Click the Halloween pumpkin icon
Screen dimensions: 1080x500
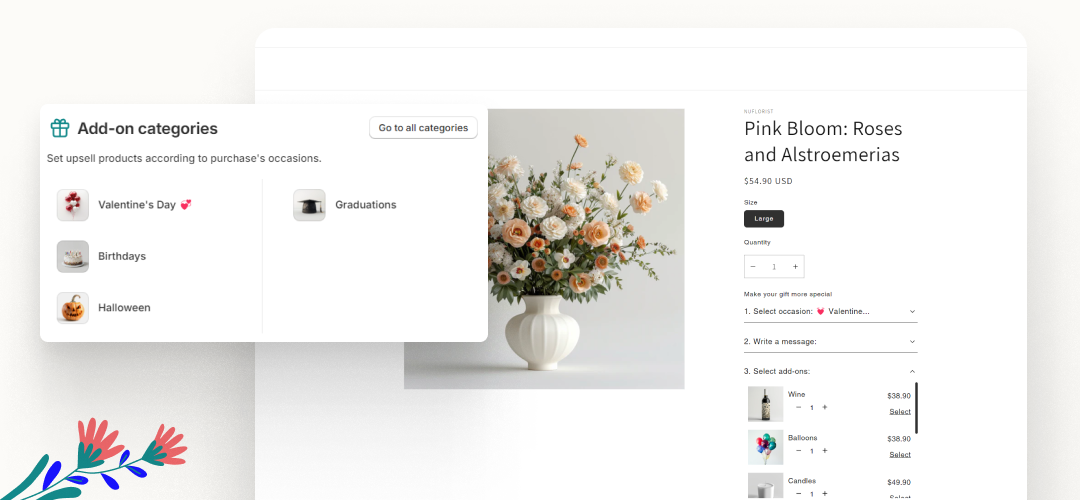(x=73, y=308)
